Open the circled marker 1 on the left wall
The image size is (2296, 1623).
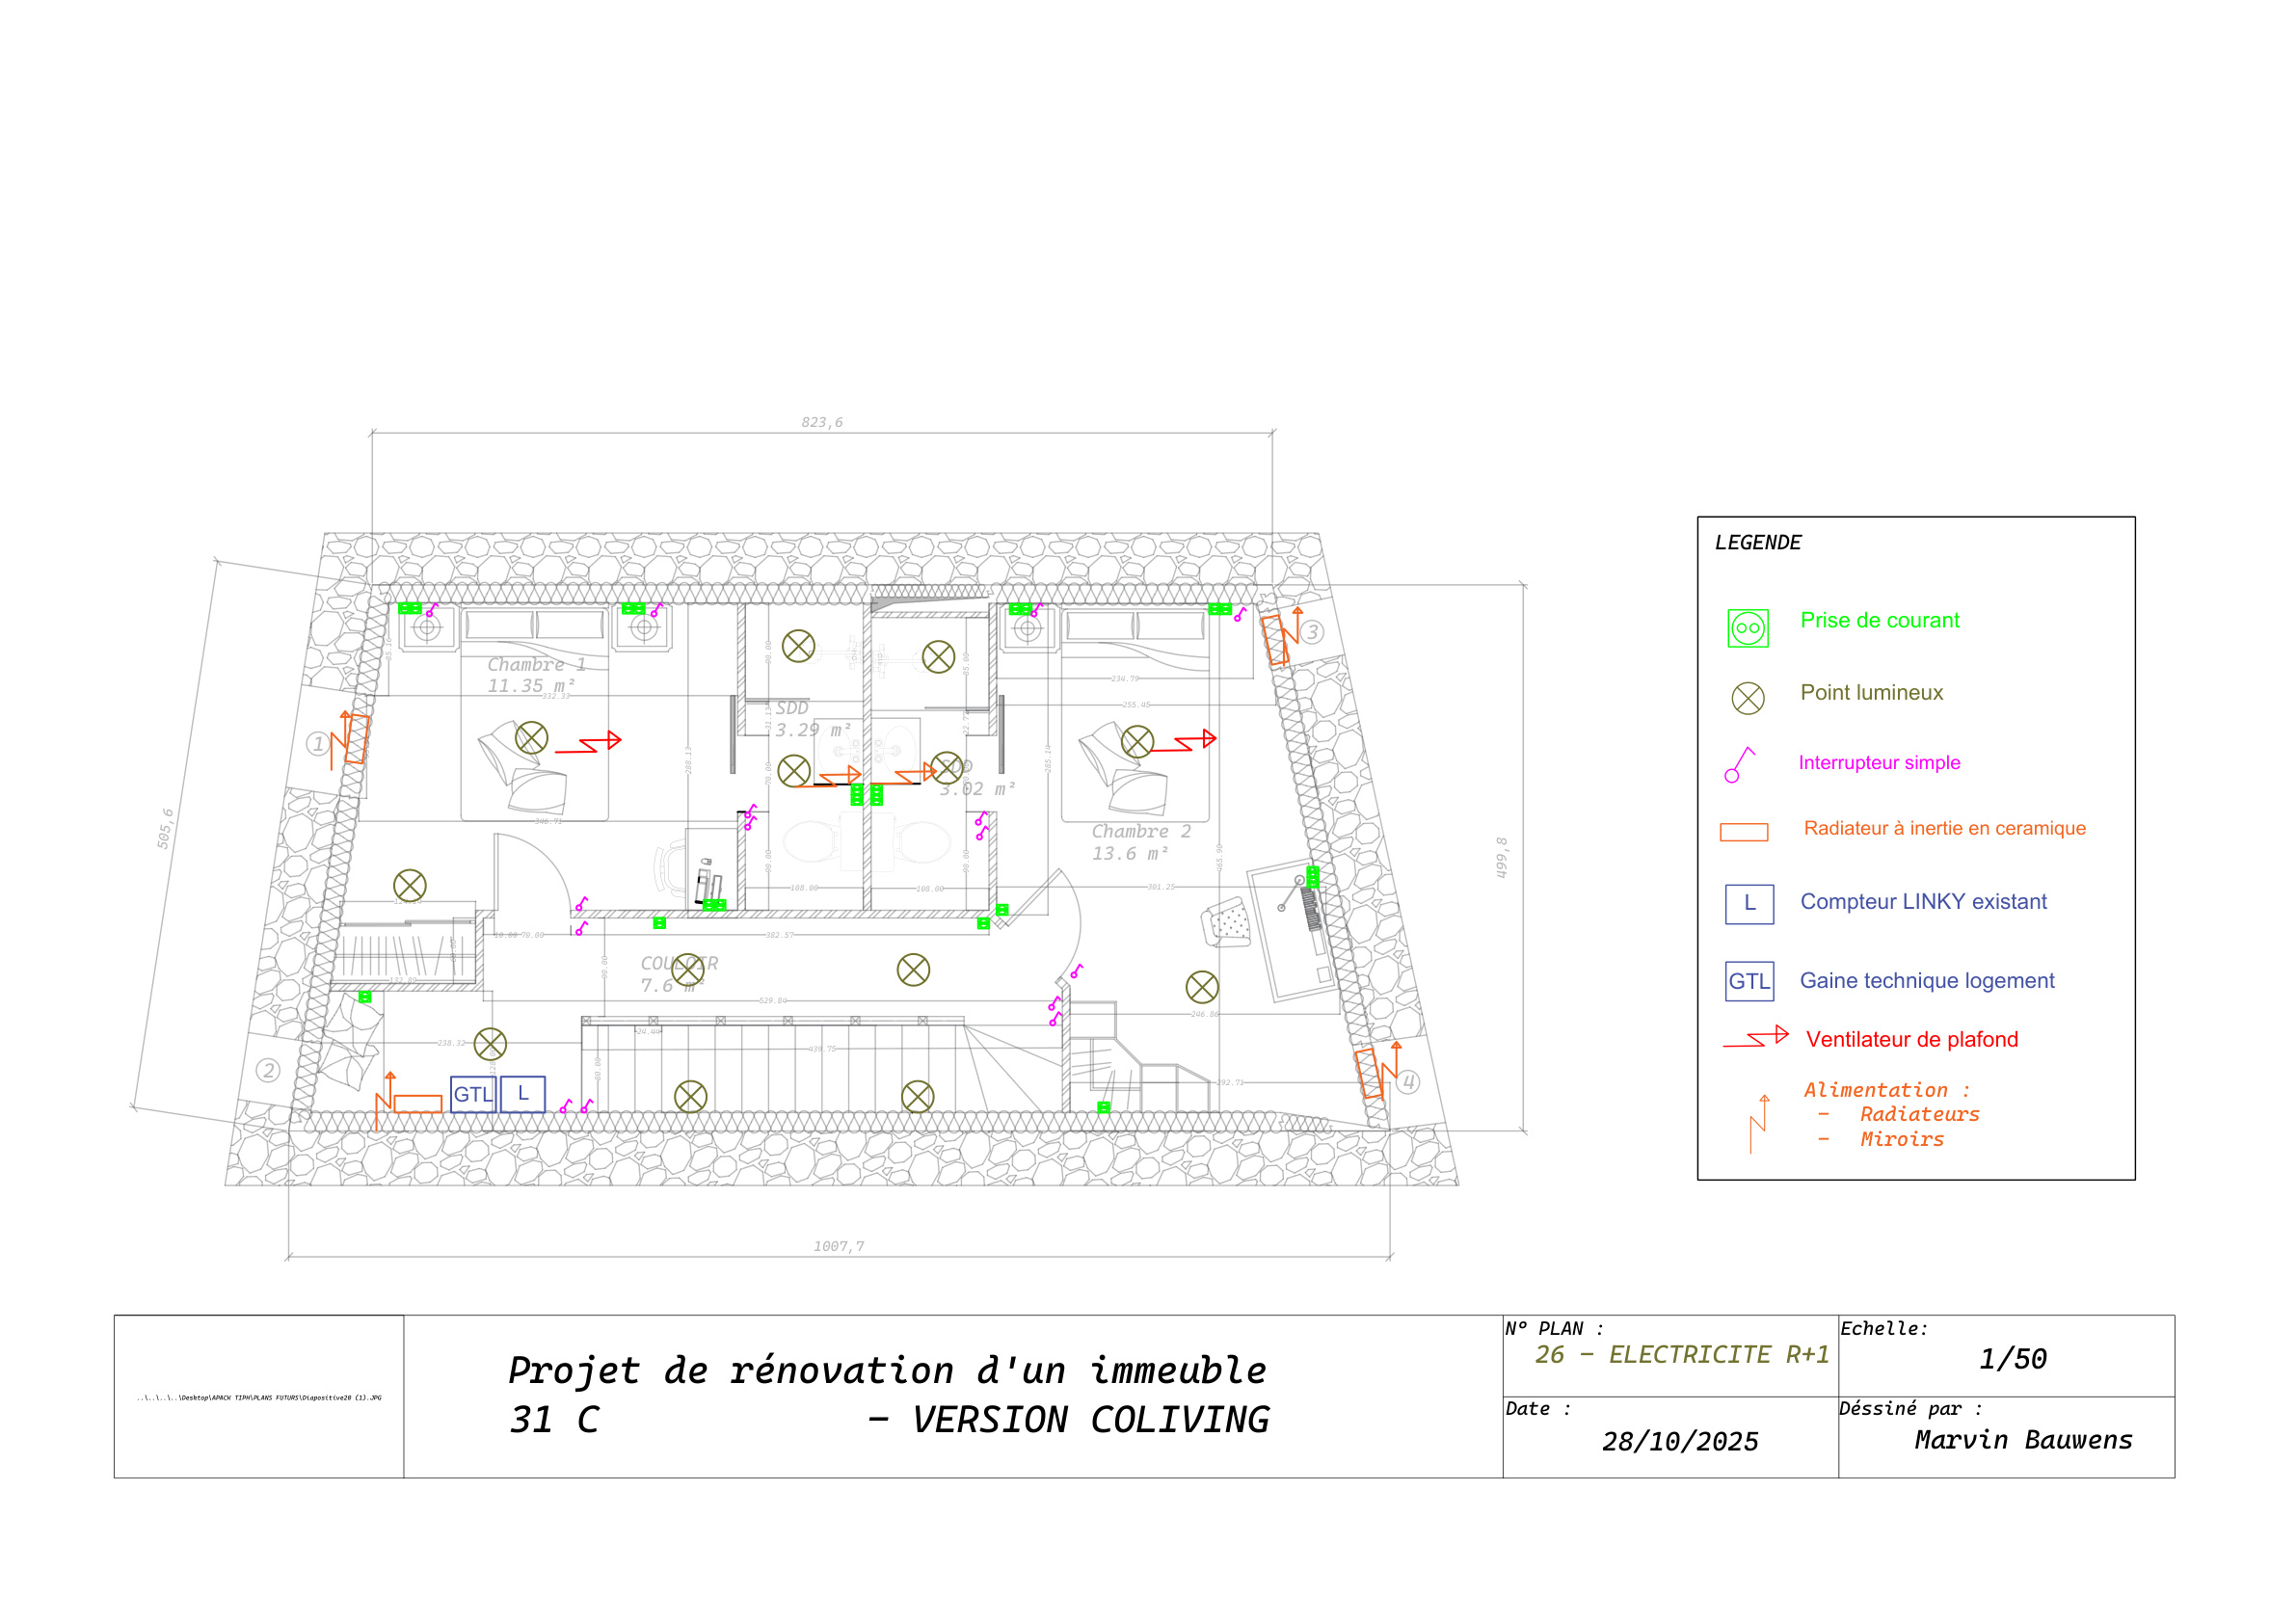click(318, 742)
